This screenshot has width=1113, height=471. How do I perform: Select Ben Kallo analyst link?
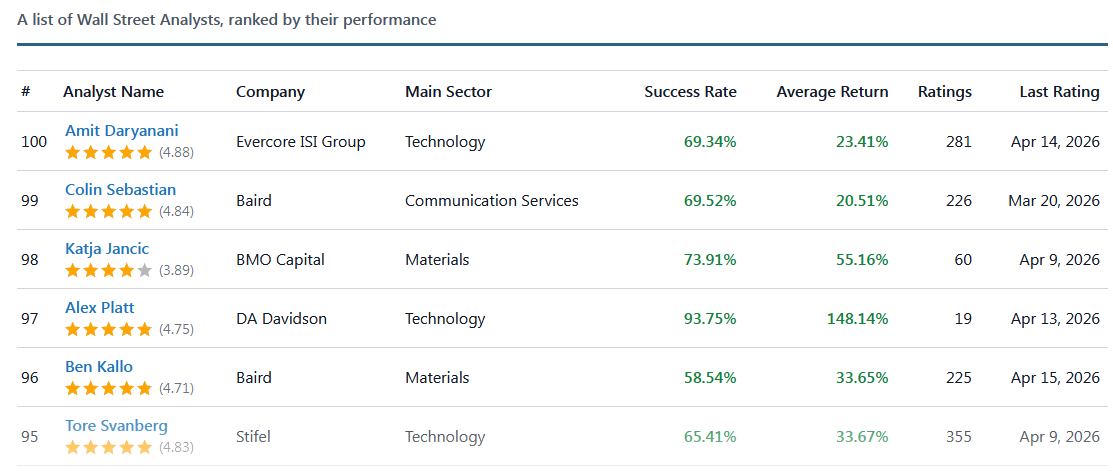point(99,366)
